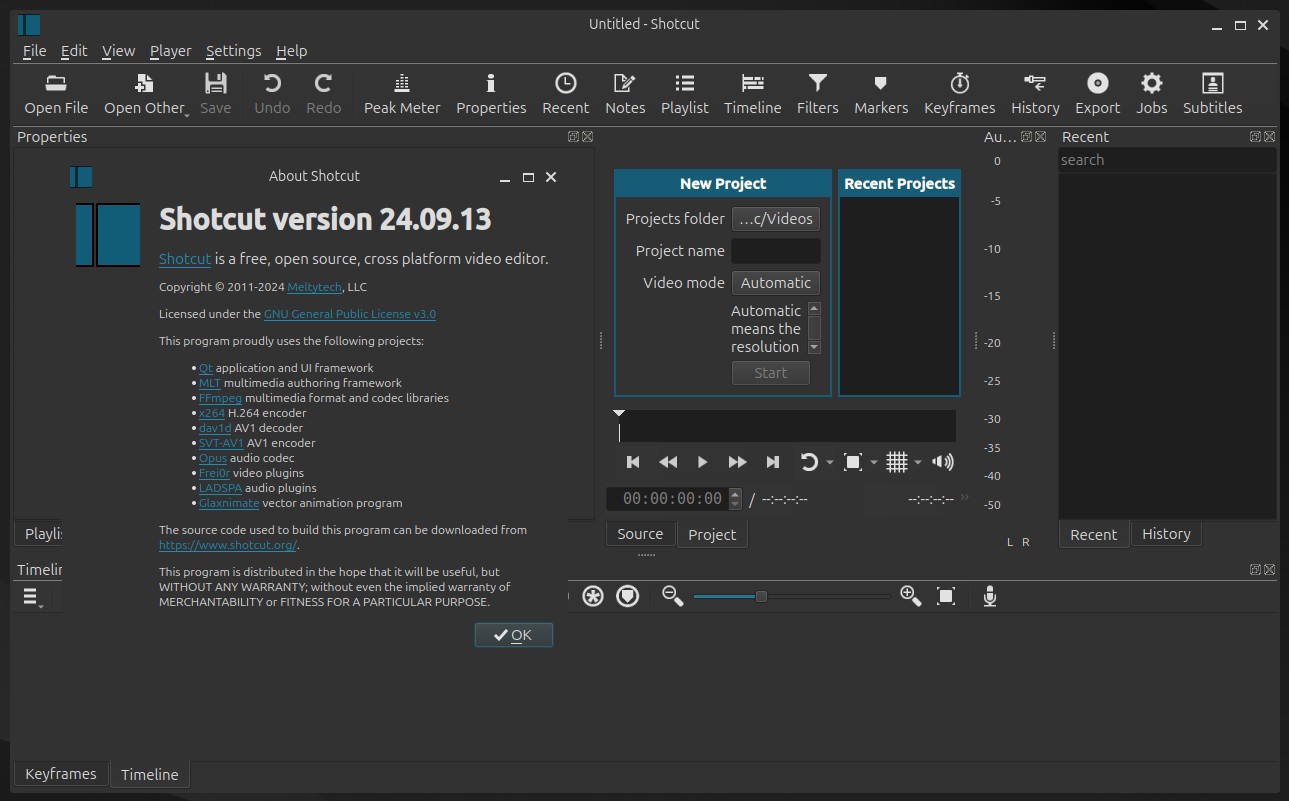Screen dimensions: 1289x801
Task: Open the Video mode Automatic dropdown
Action: point(776,283)
